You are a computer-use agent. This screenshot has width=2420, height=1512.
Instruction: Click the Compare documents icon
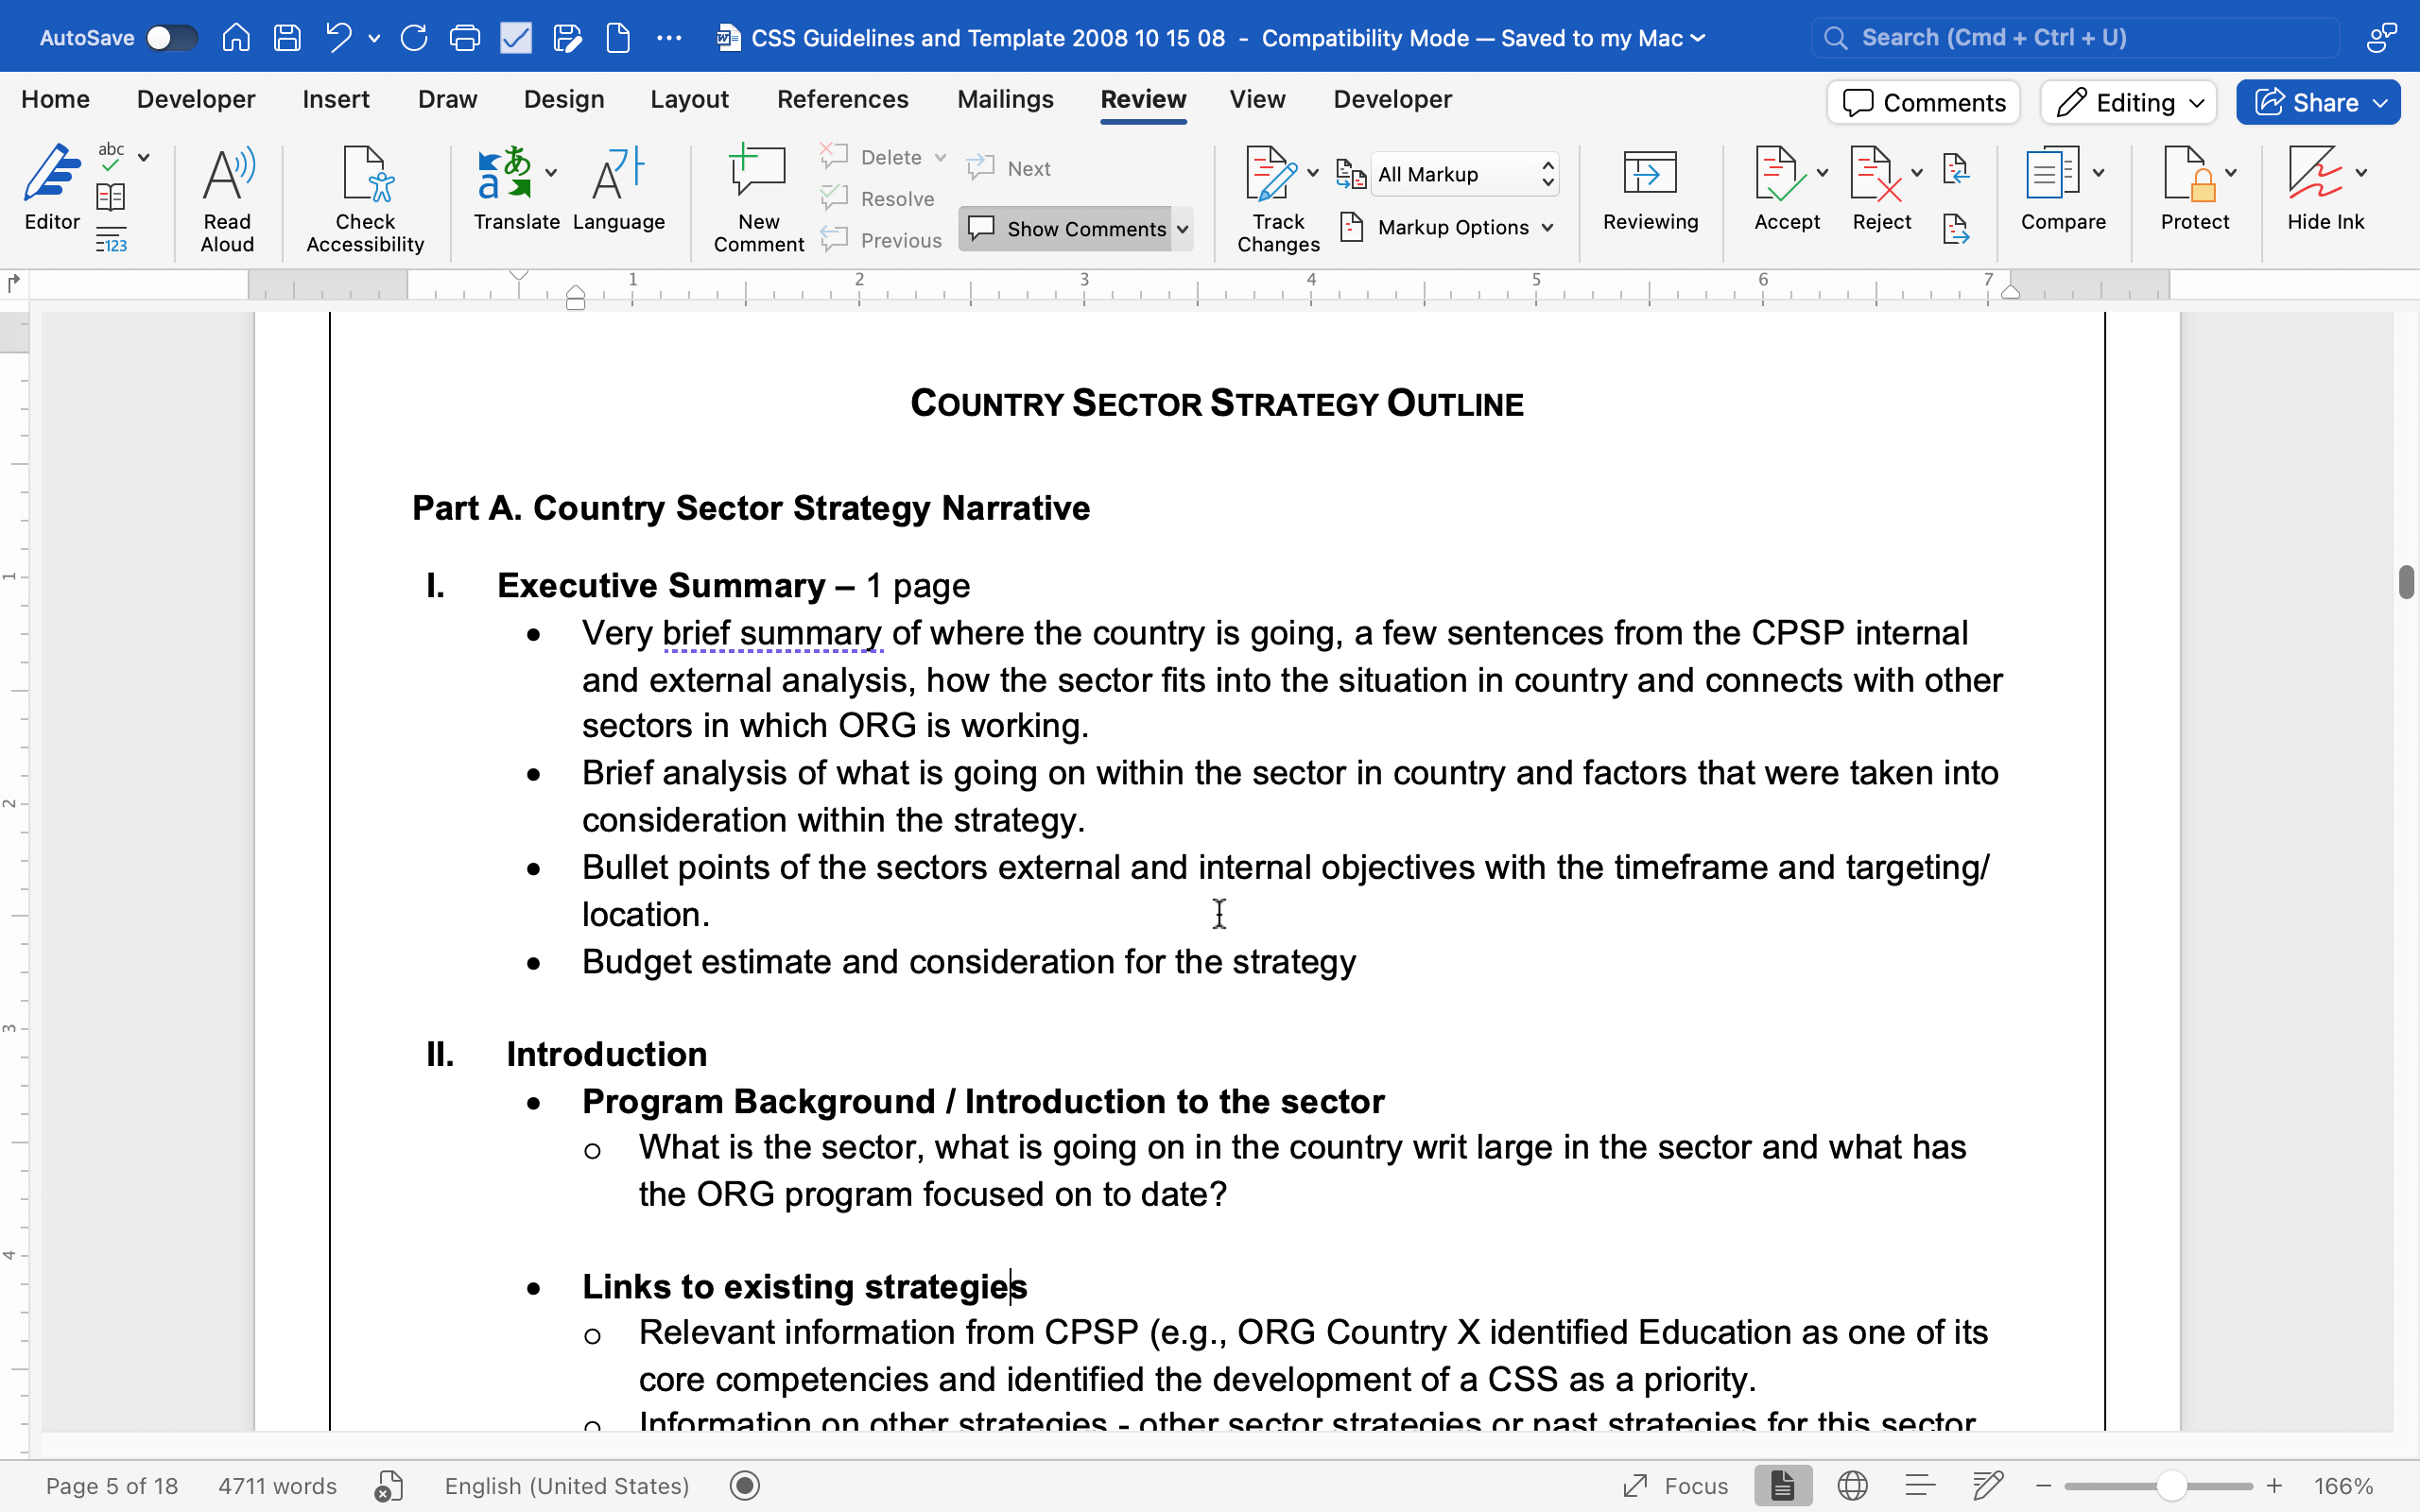(x=2052, y=175)
